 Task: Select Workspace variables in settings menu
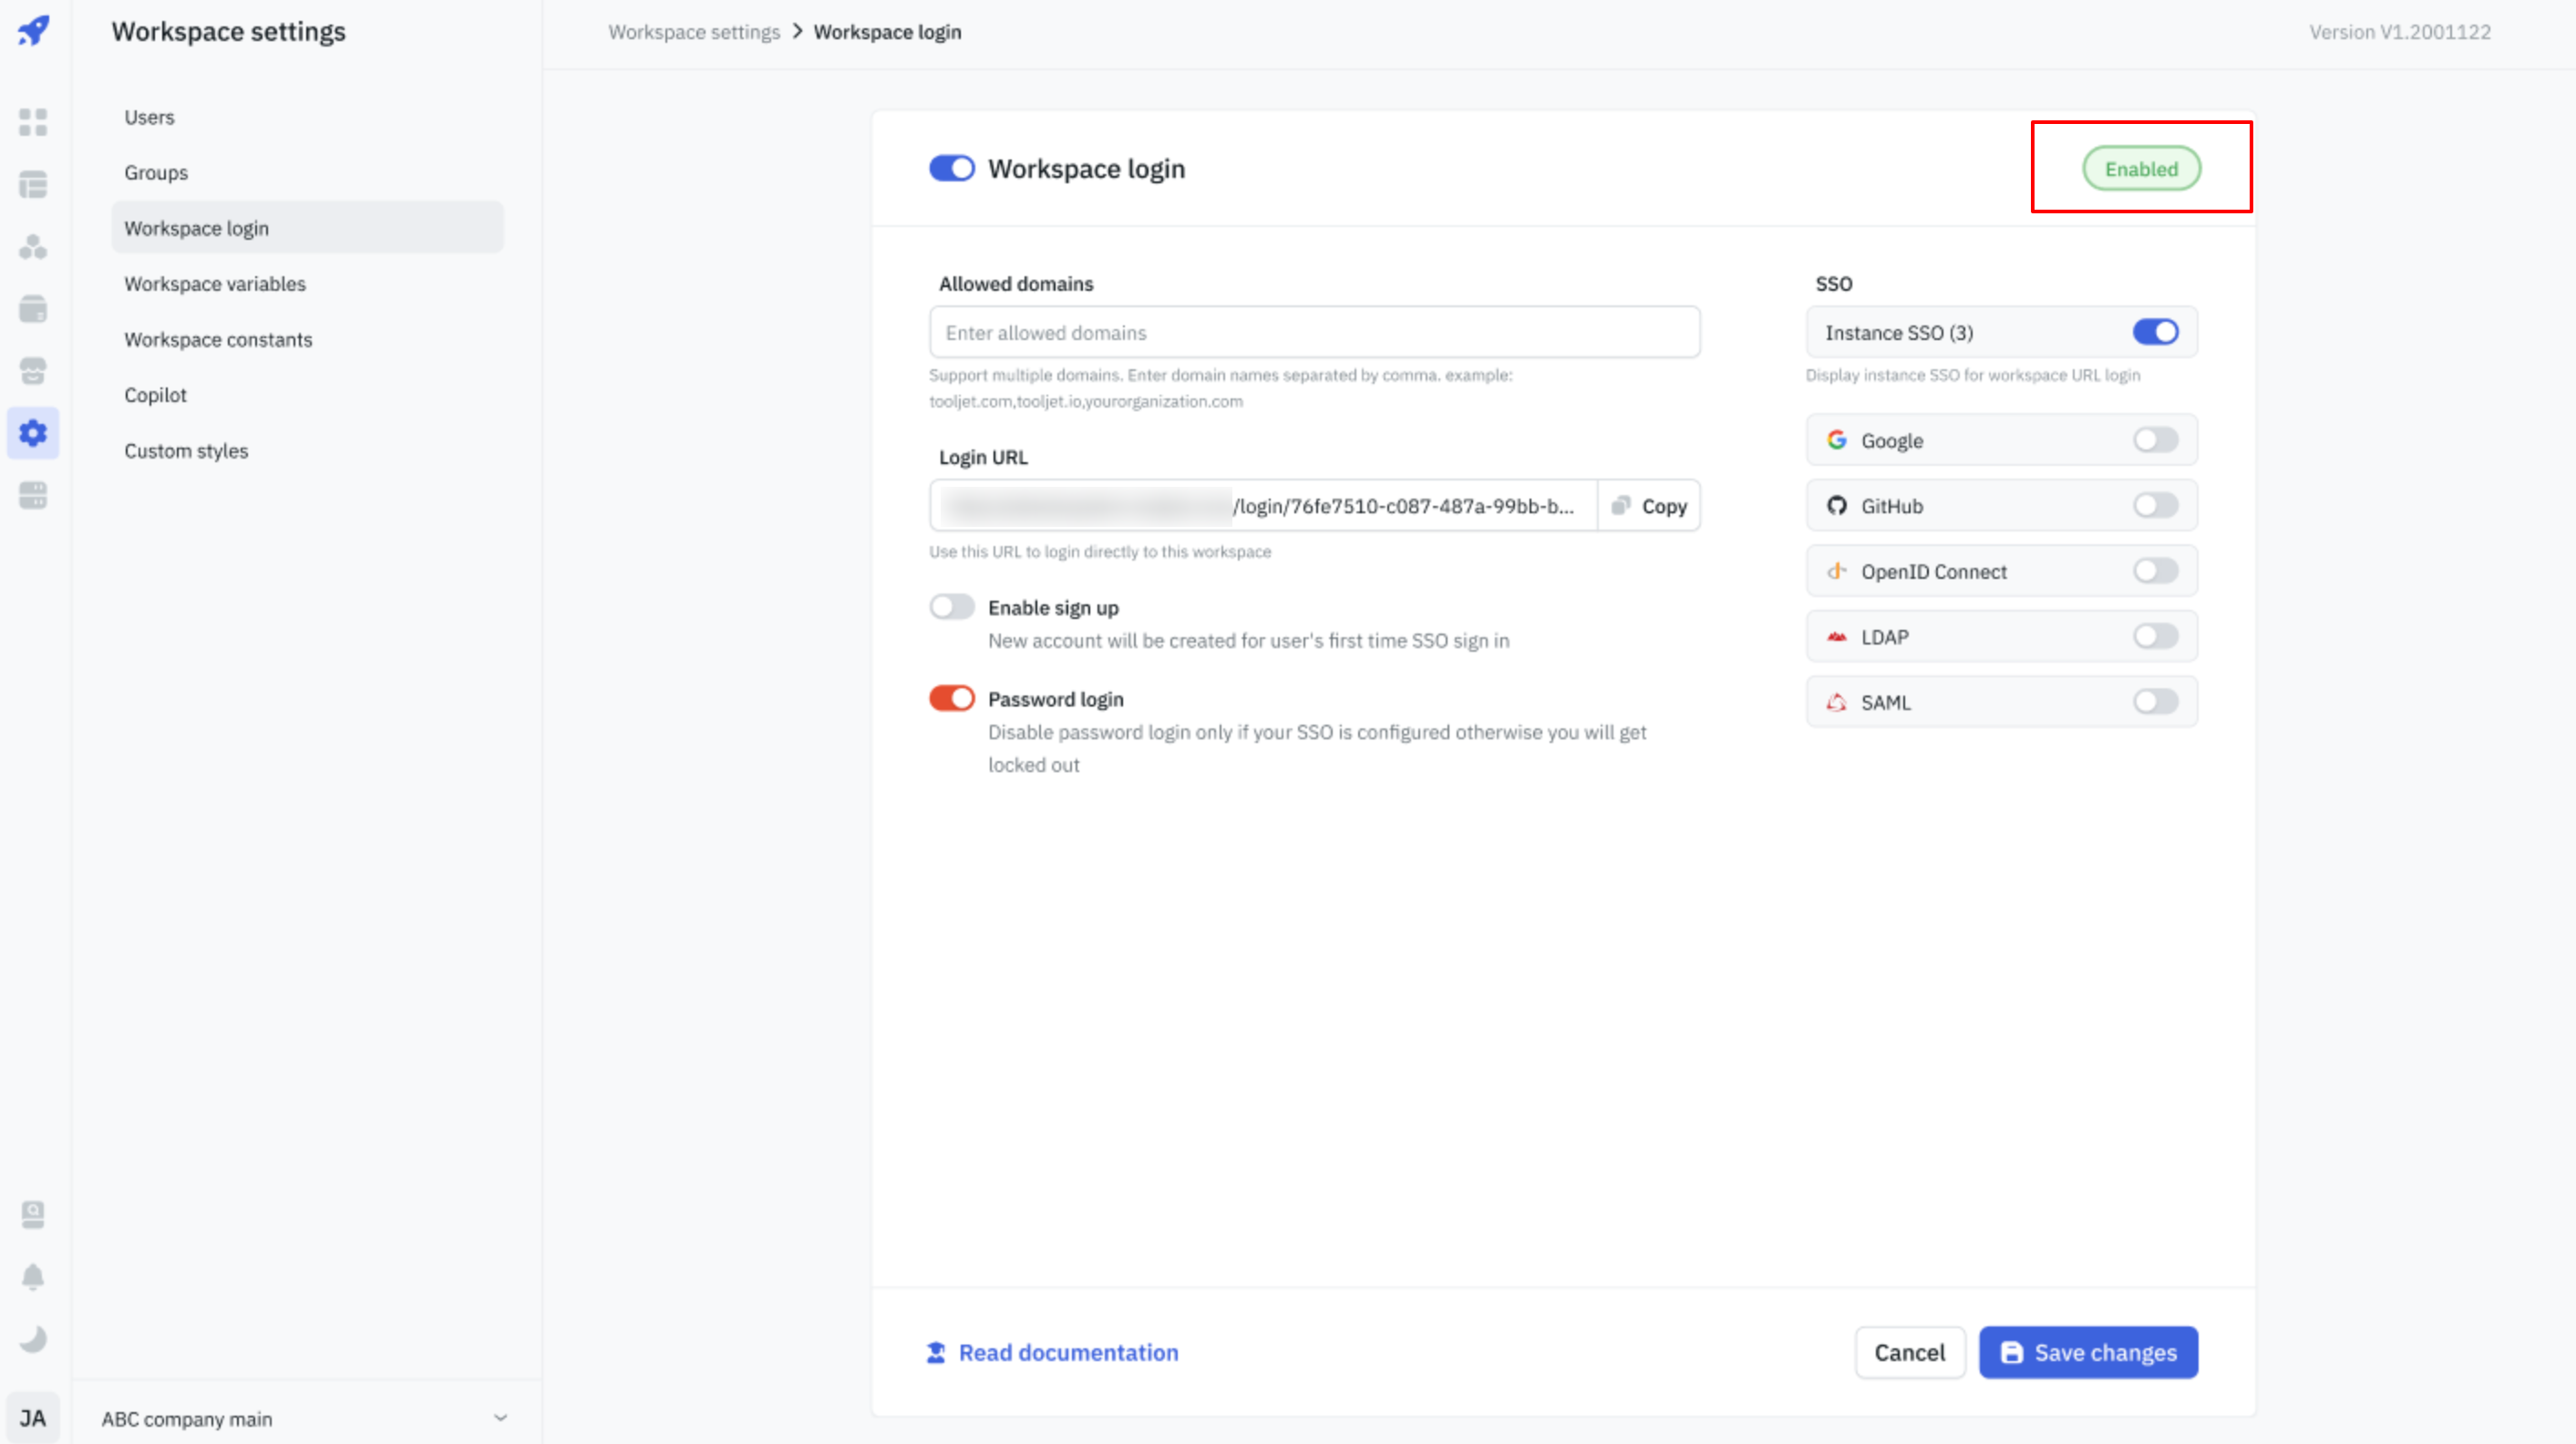click(x=215, y=284)
